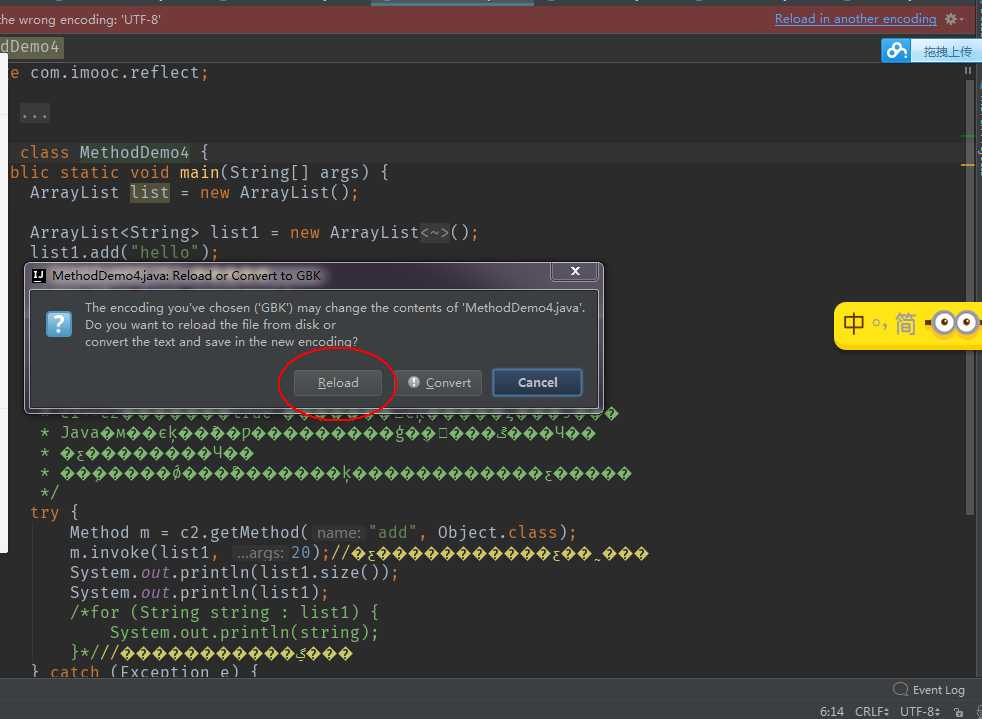
Task: Click the minion eyes icon on the IME bar
Action: (953, 323)
